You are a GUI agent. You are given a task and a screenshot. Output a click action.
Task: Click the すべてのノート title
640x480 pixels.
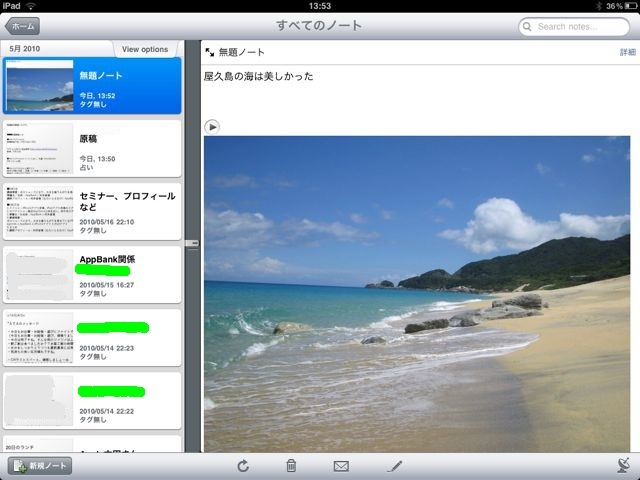(x=319, y=26)
